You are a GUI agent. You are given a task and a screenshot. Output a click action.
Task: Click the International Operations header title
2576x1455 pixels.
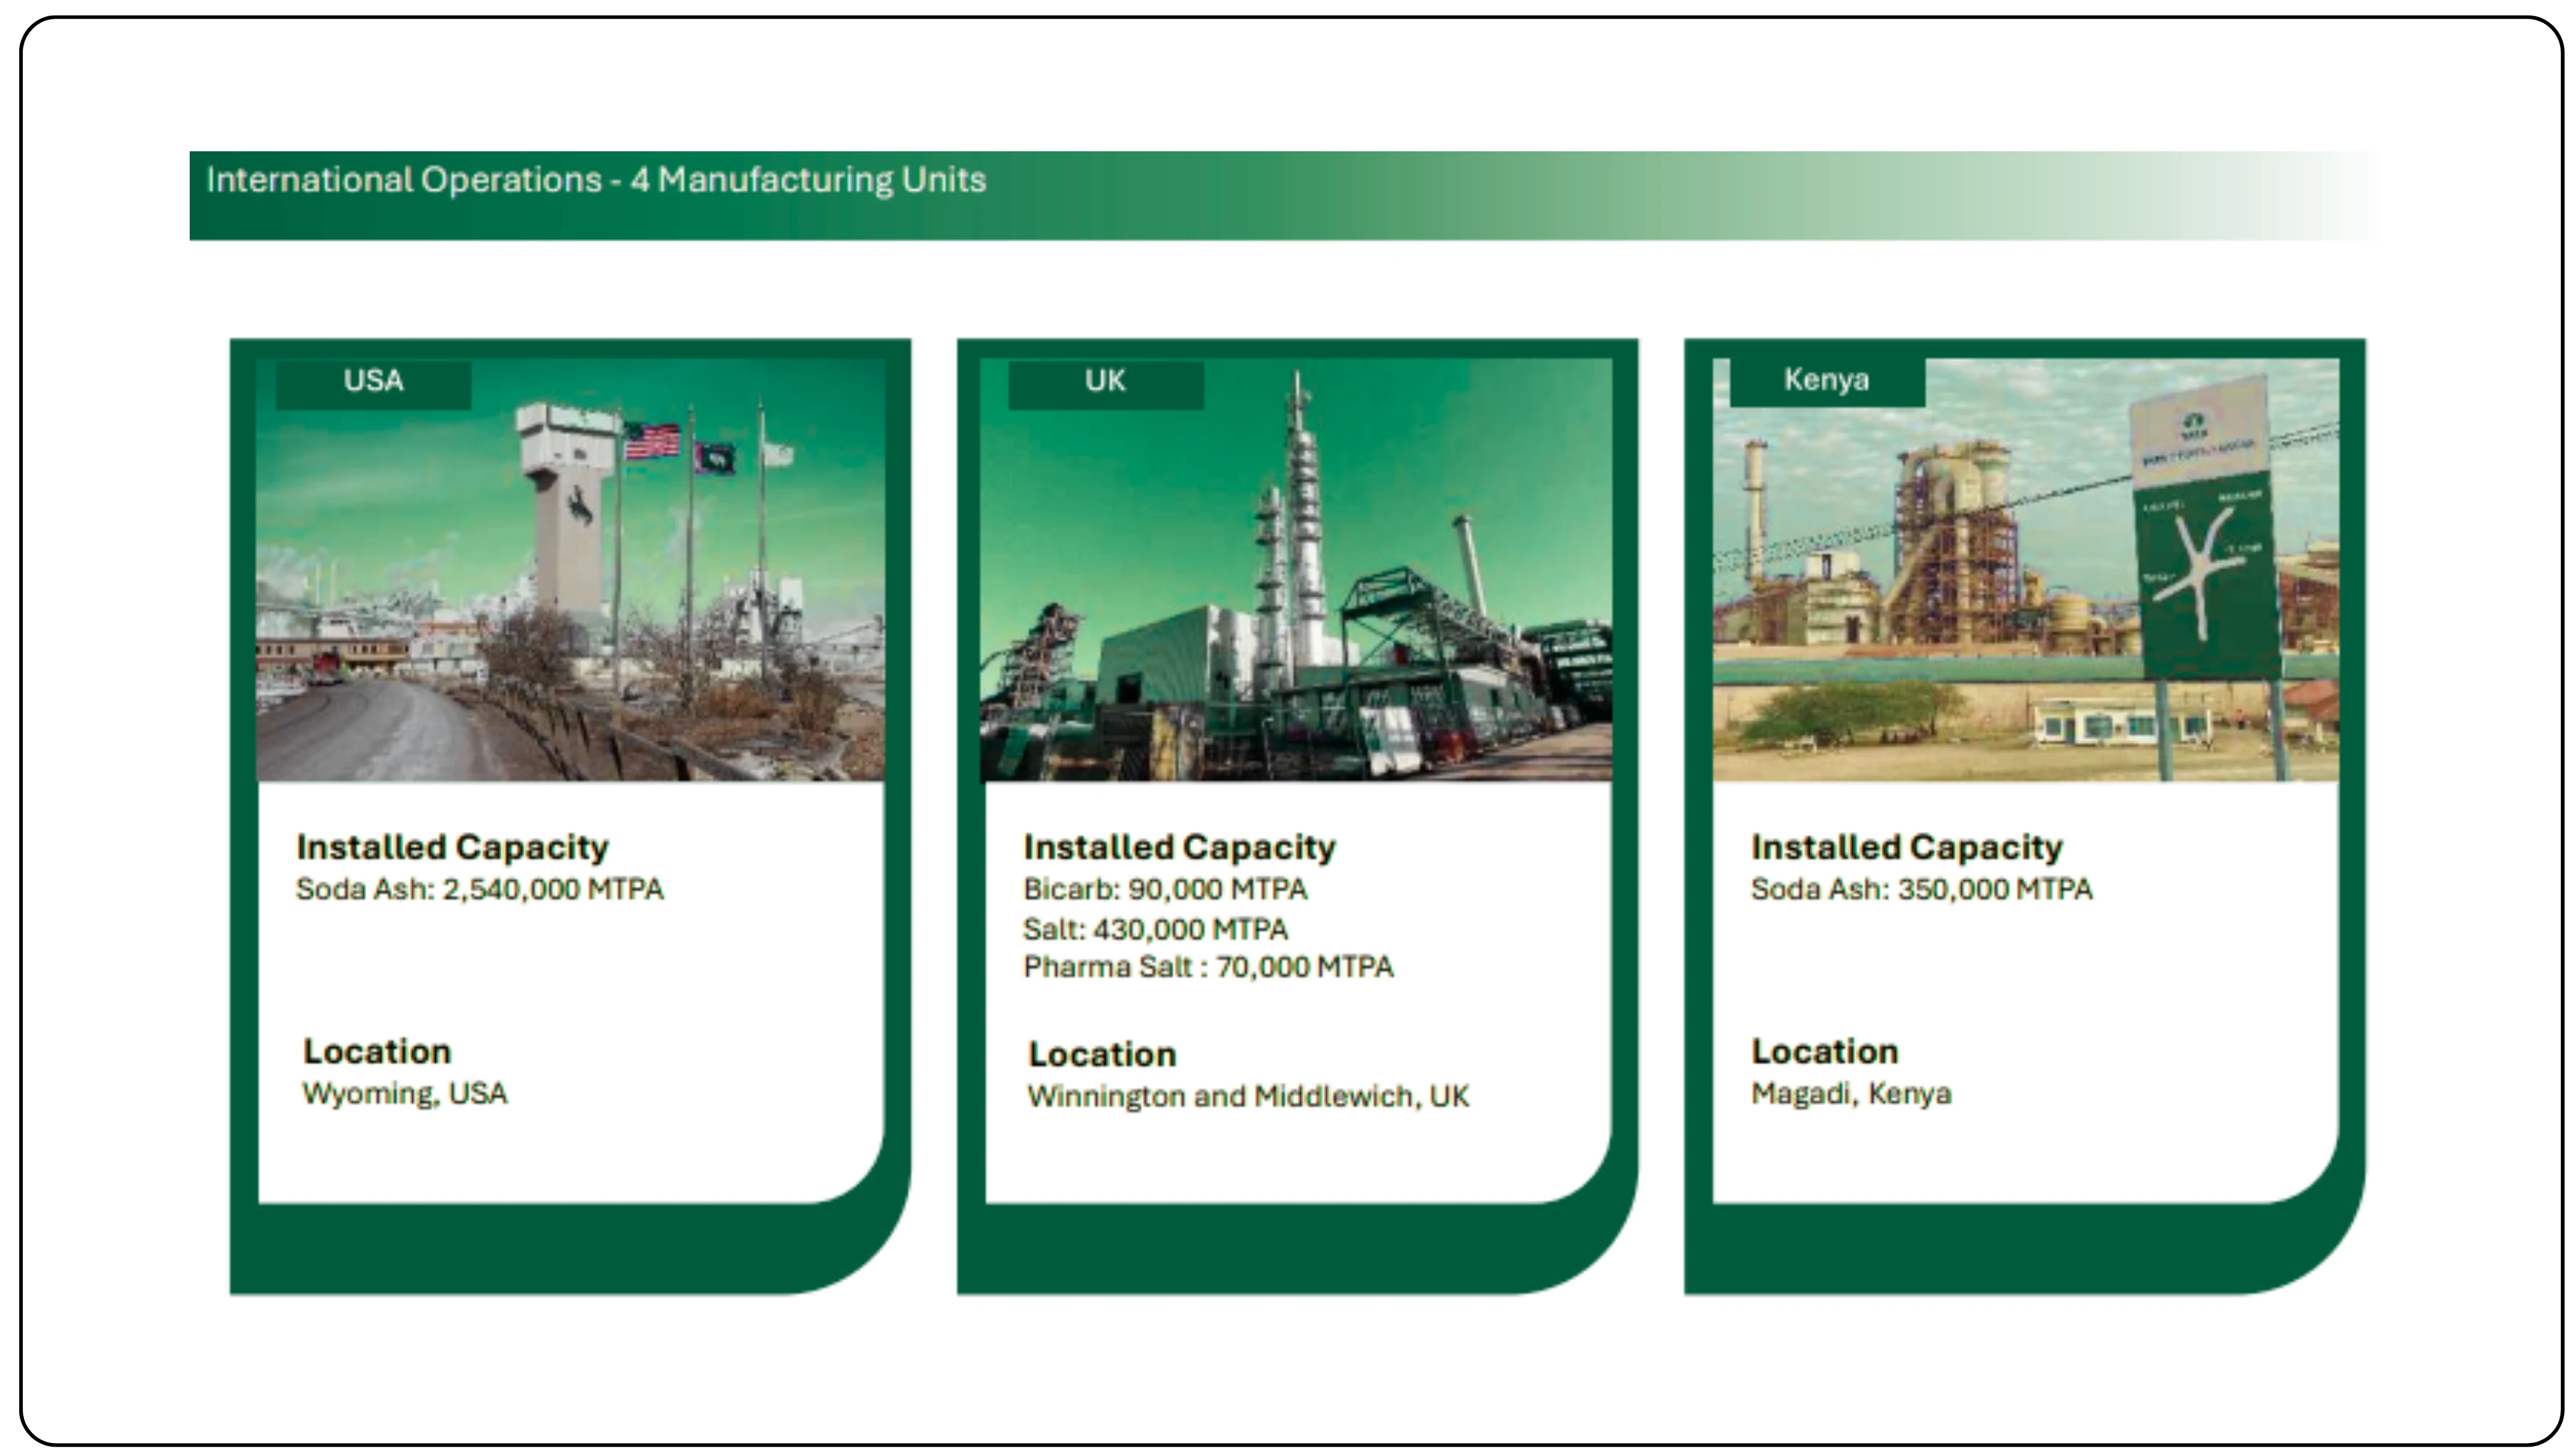pyautogui.click(x=596, y=181)
